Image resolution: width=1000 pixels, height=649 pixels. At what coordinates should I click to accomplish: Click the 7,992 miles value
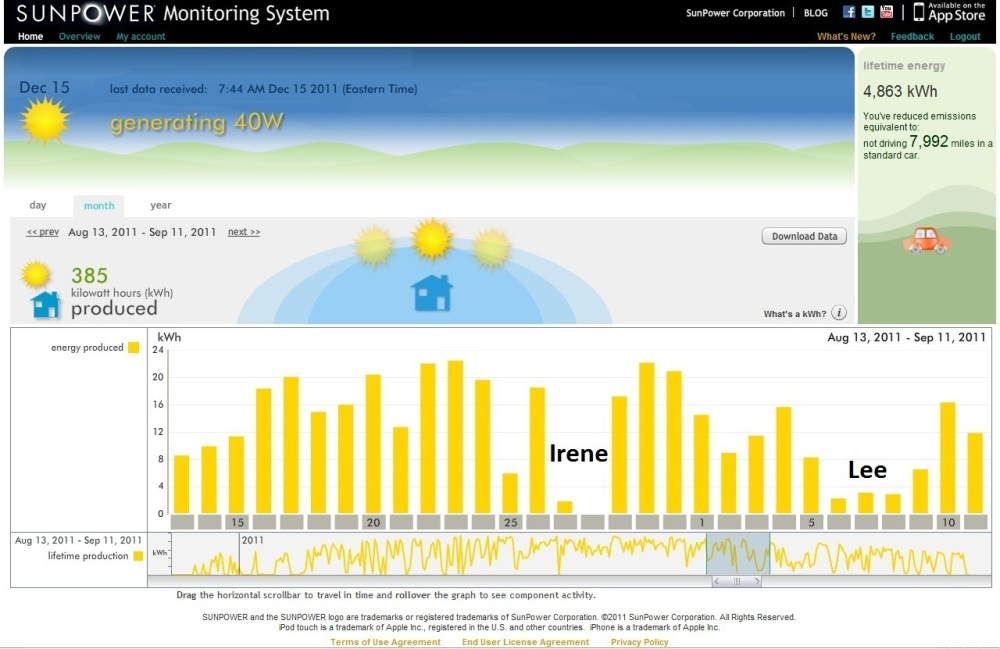[929, 141]
